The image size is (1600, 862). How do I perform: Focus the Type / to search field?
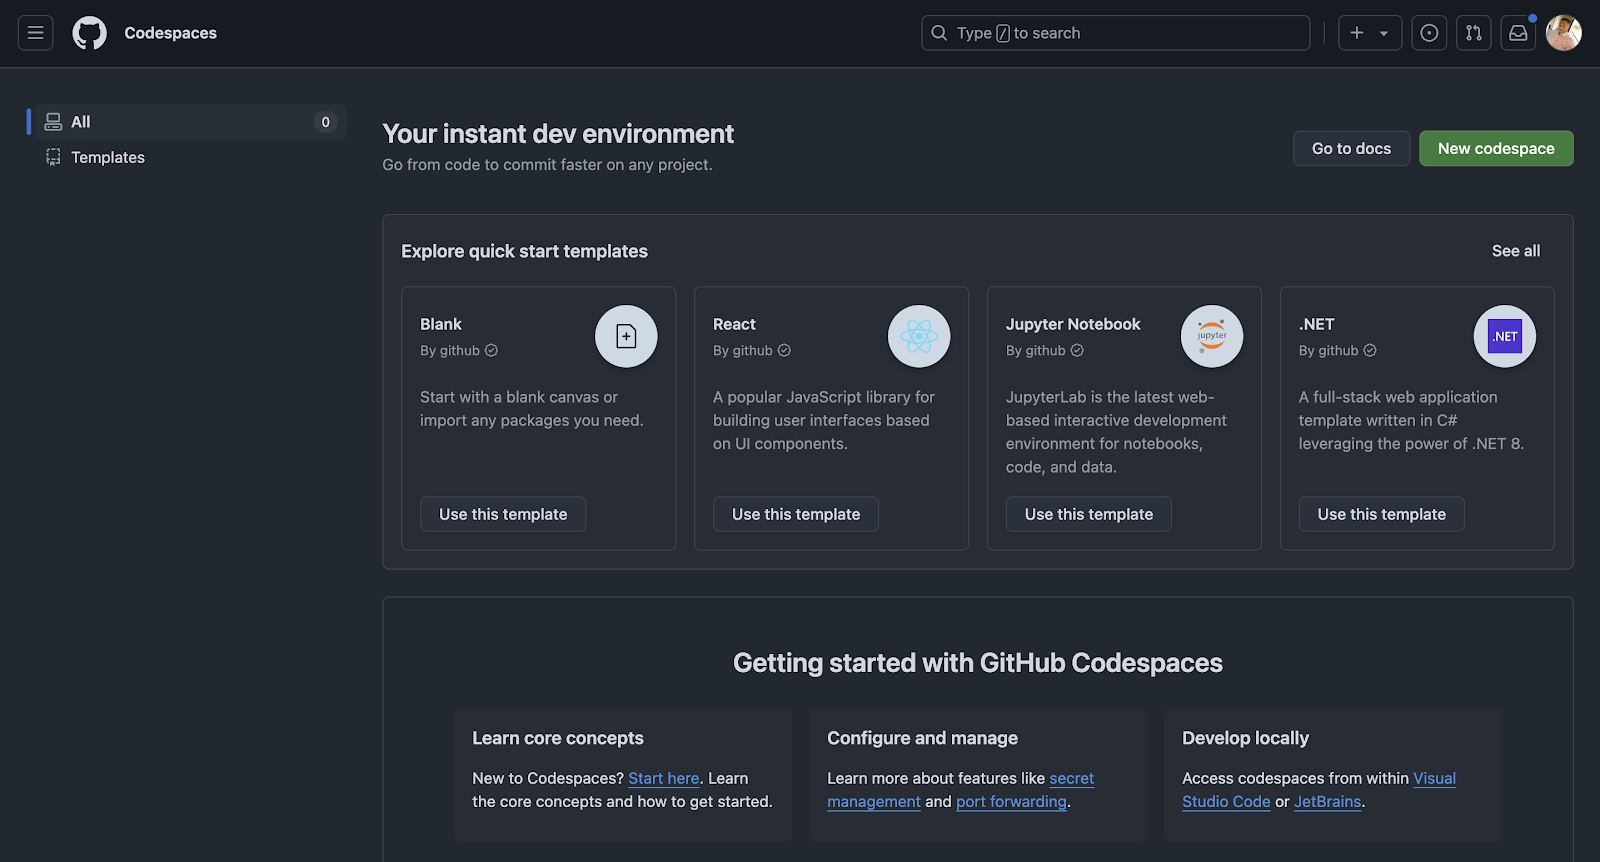coord(1115,33)
